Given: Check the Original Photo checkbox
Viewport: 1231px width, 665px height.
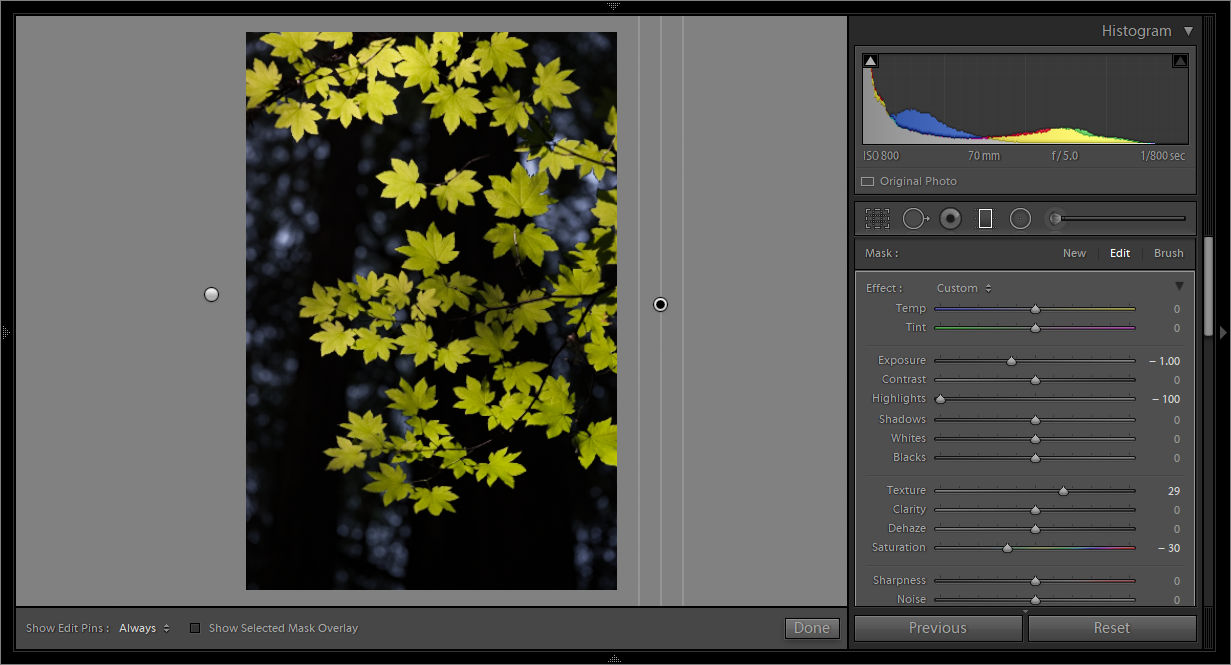Looking at the screenshot, I should (867, 181).
